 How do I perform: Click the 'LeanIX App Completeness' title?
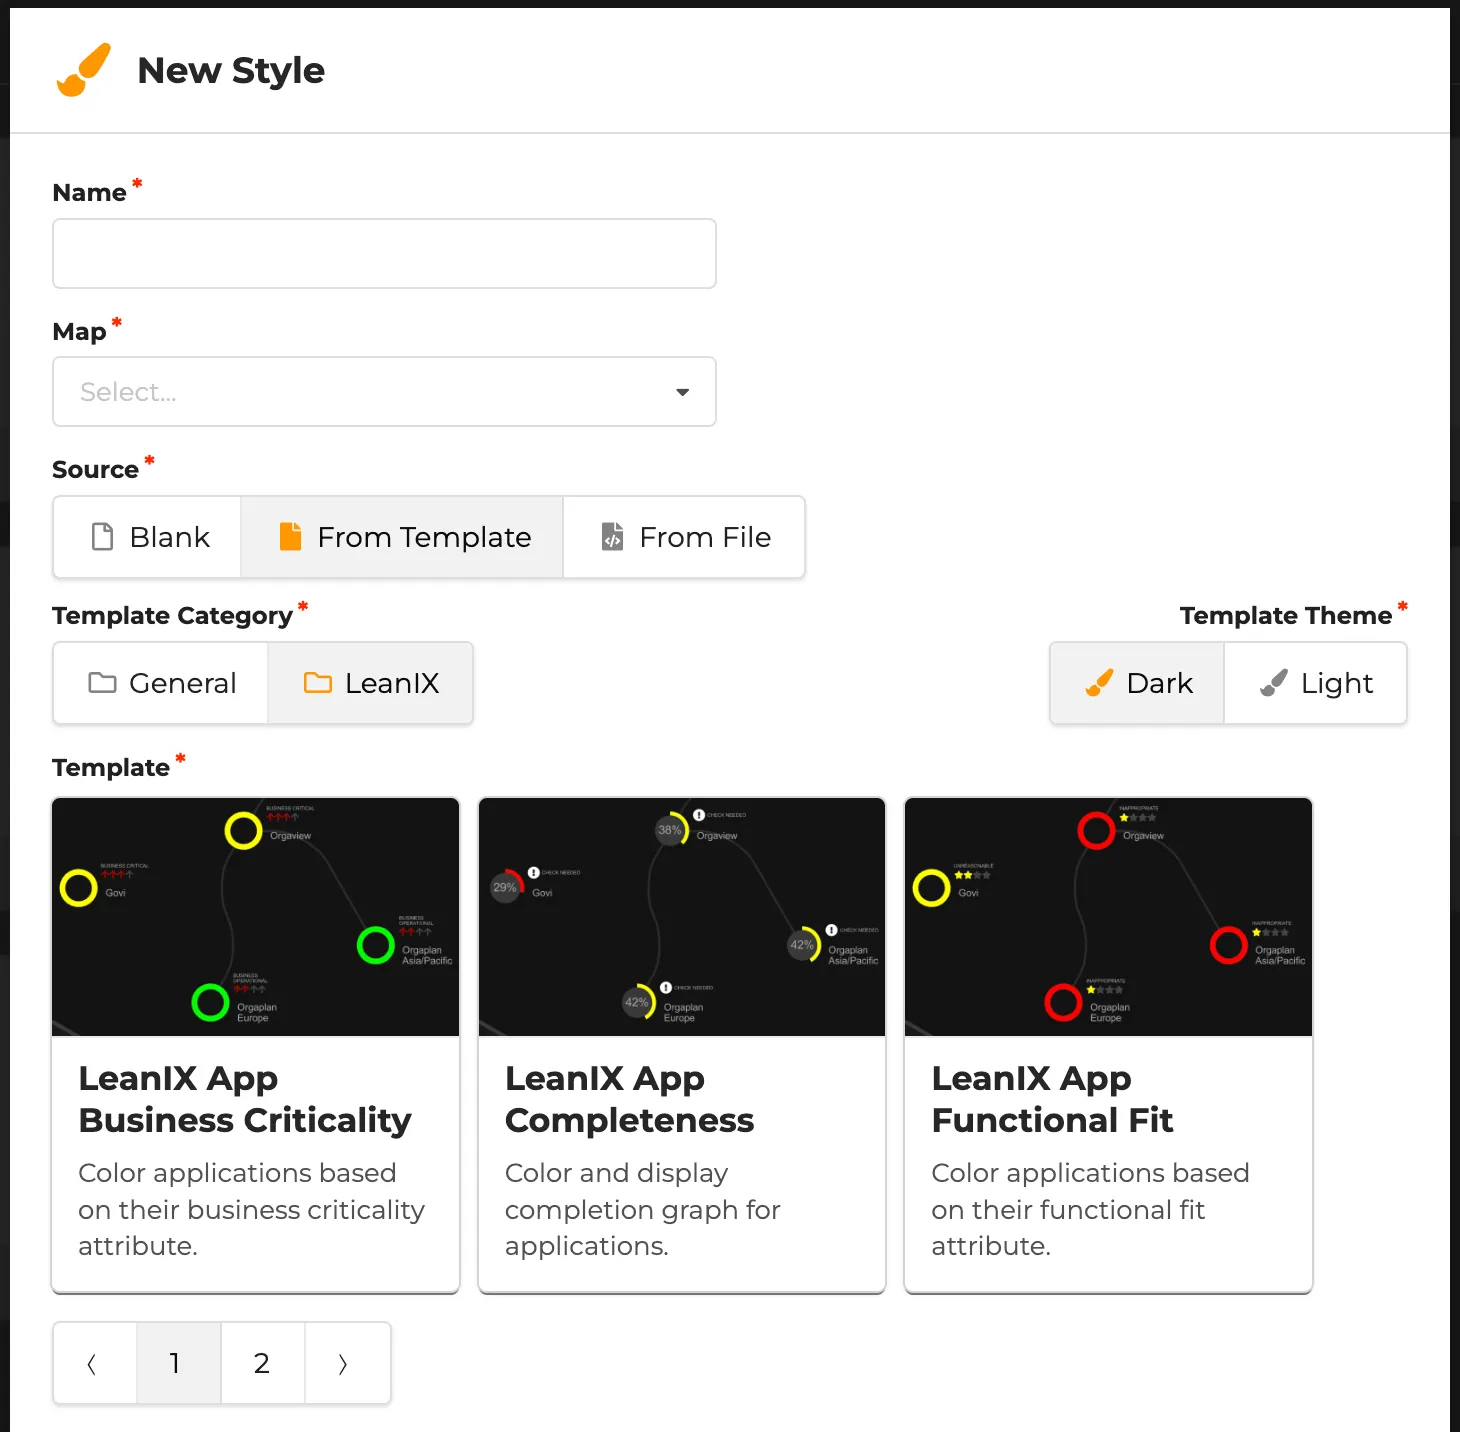(x=629, y=1099)
